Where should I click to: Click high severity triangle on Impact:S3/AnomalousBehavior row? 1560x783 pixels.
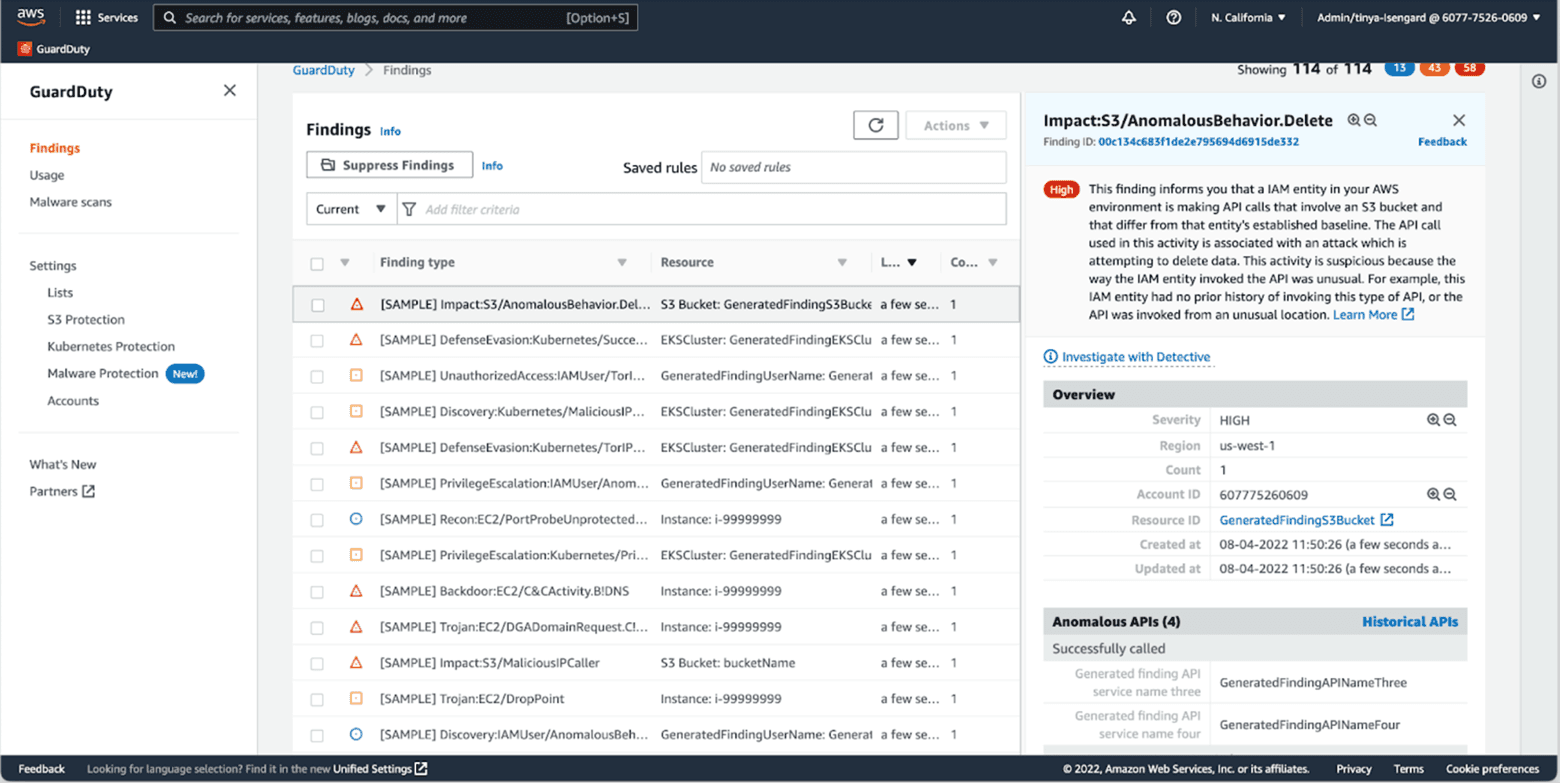(356, 304)
